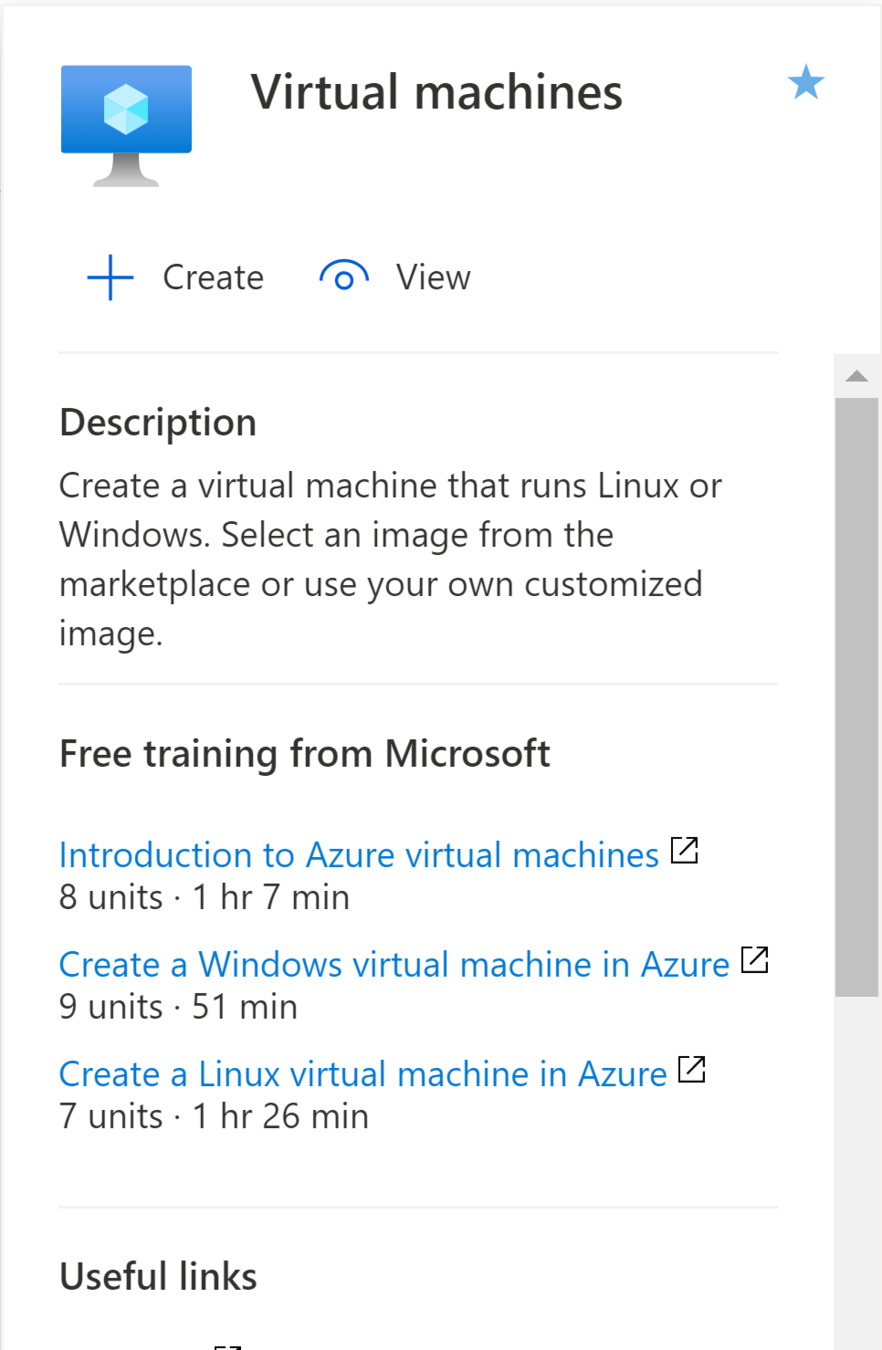Viewport: 882px width, 1350px height.
Task: Click the Virtual machines monitor icon
Action: [126, 125]
